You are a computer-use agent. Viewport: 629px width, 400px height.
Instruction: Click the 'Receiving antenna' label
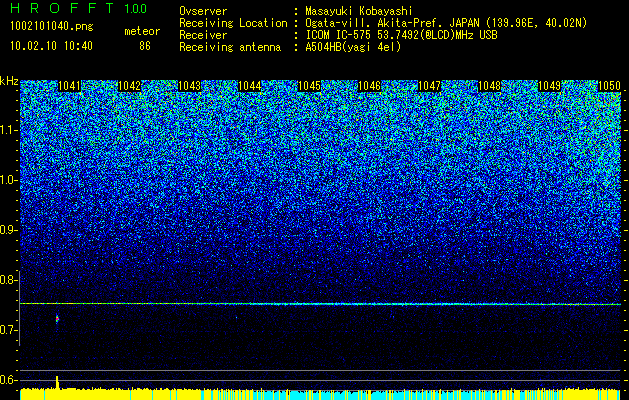(230, 47)
